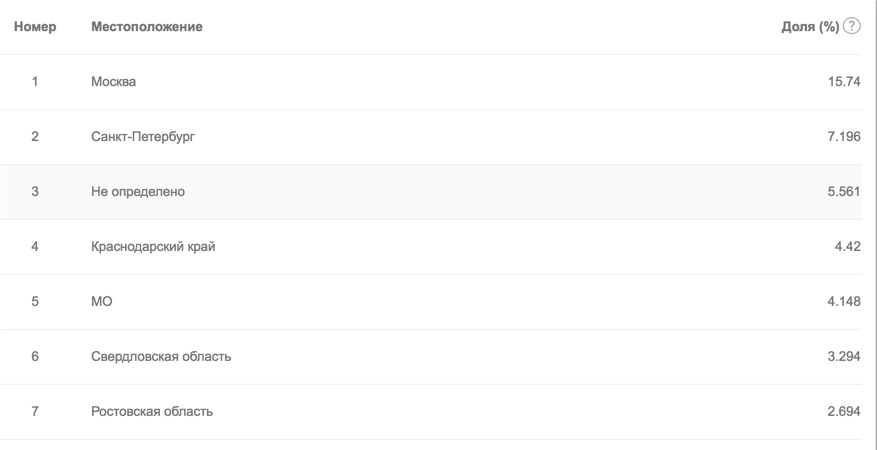The height and width of the screenshot is (450, 877).
Task: Click row number 1 cell
Action: tap(35, 82)
